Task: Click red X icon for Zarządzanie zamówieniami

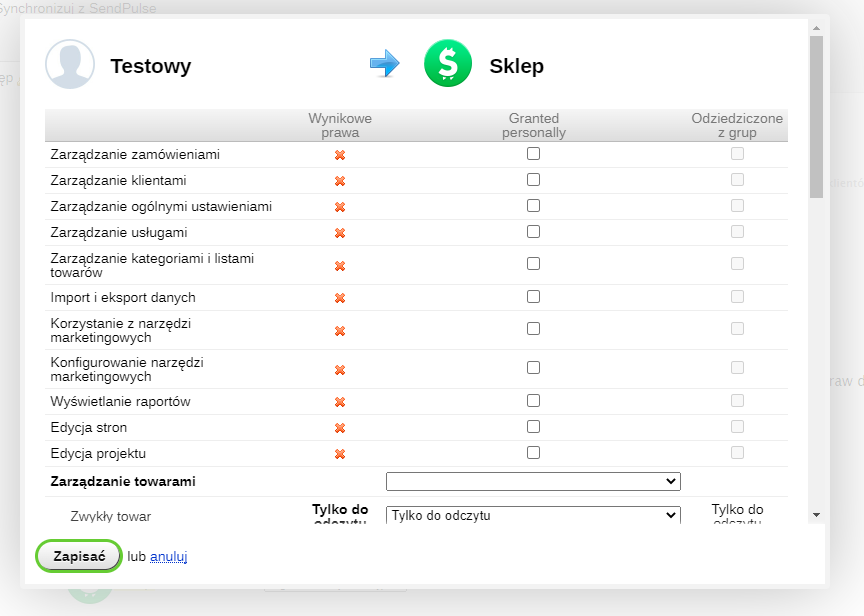Action: pos(340,155)
